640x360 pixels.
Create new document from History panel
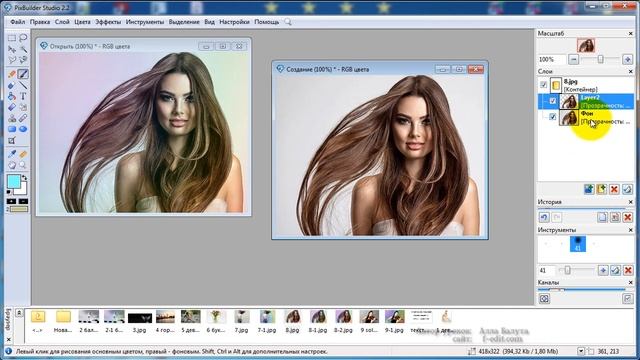coord(602,217)
